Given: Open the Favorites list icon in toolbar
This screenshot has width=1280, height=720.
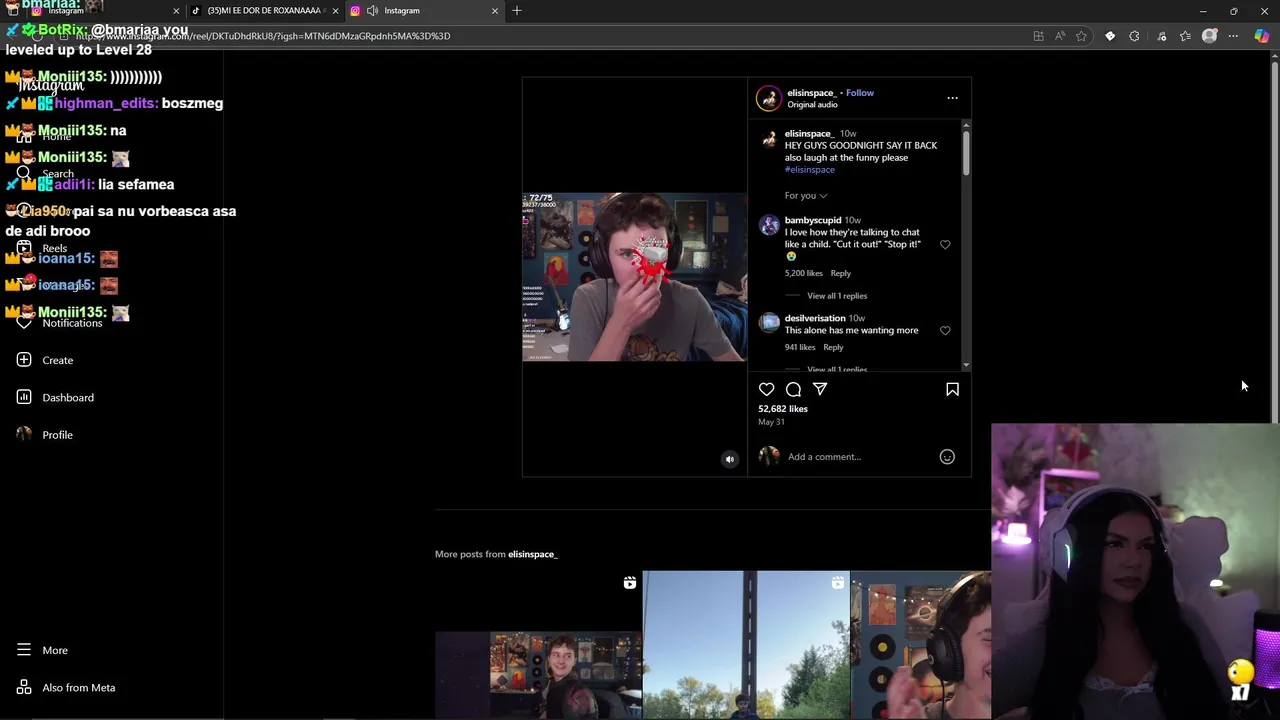Looking at the screenshot, I should pyautogui.click(x=1185, y=36).
